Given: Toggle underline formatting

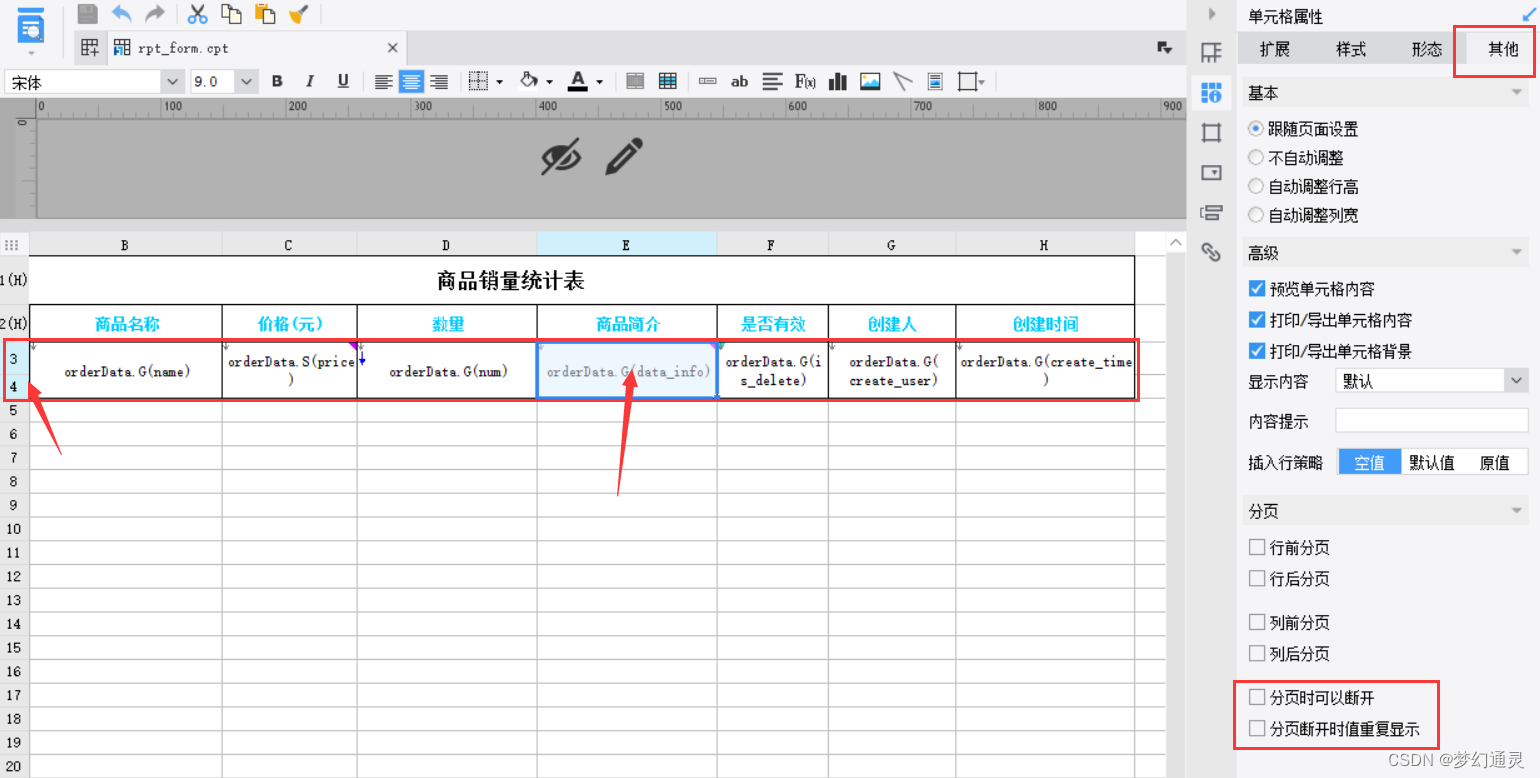Looking at the screenshot, I should click(x=343, y=82).
